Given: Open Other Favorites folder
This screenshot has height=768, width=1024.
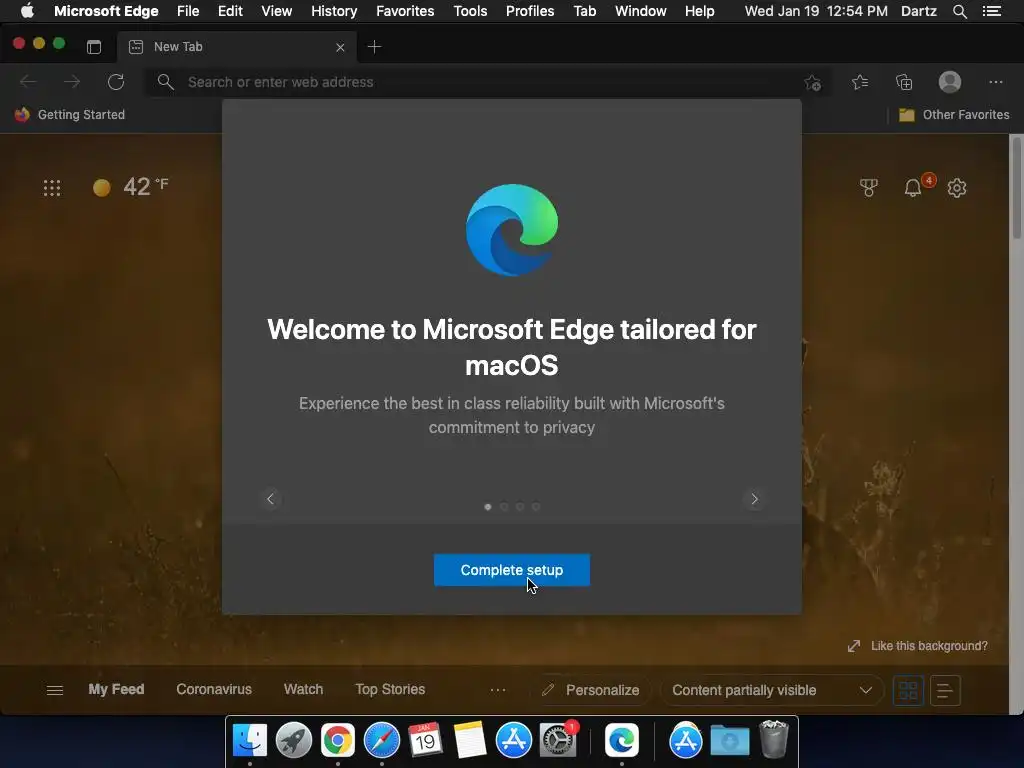Looking at the screenshot, I should [x=954, y=115].
